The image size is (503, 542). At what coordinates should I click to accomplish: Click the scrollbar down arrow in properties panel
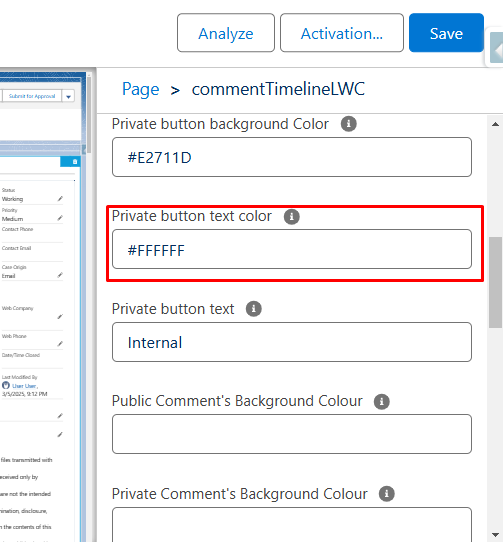(495, 535)
